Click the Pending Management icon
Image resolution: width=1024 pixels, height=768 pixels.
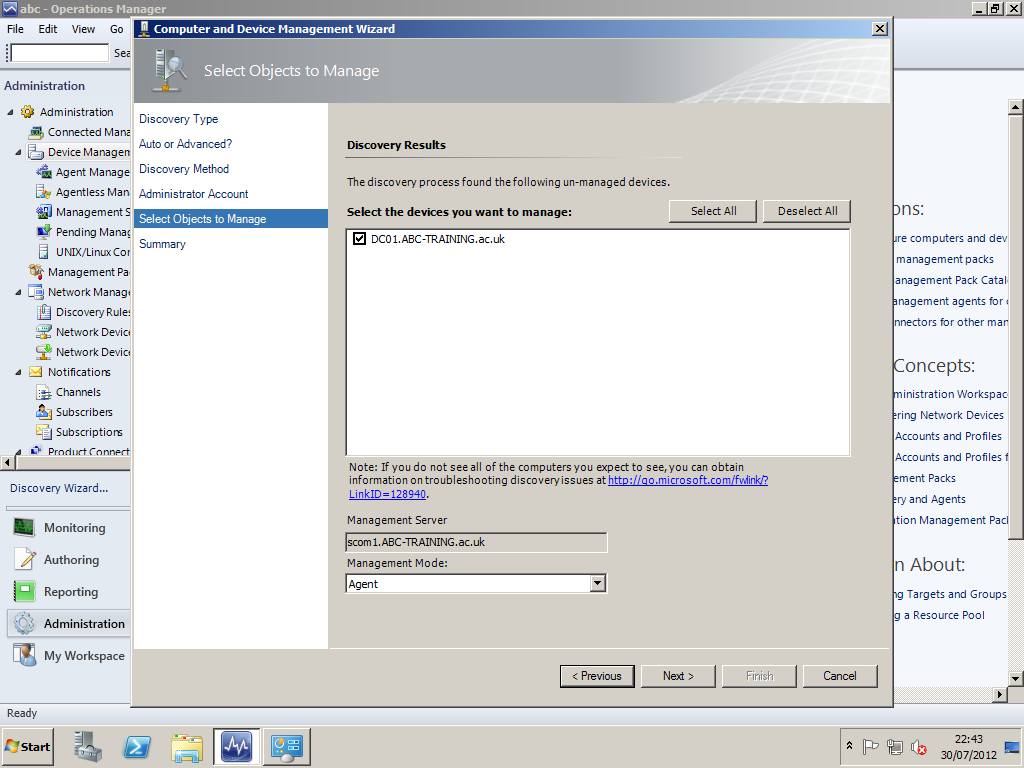pos(44,232)
